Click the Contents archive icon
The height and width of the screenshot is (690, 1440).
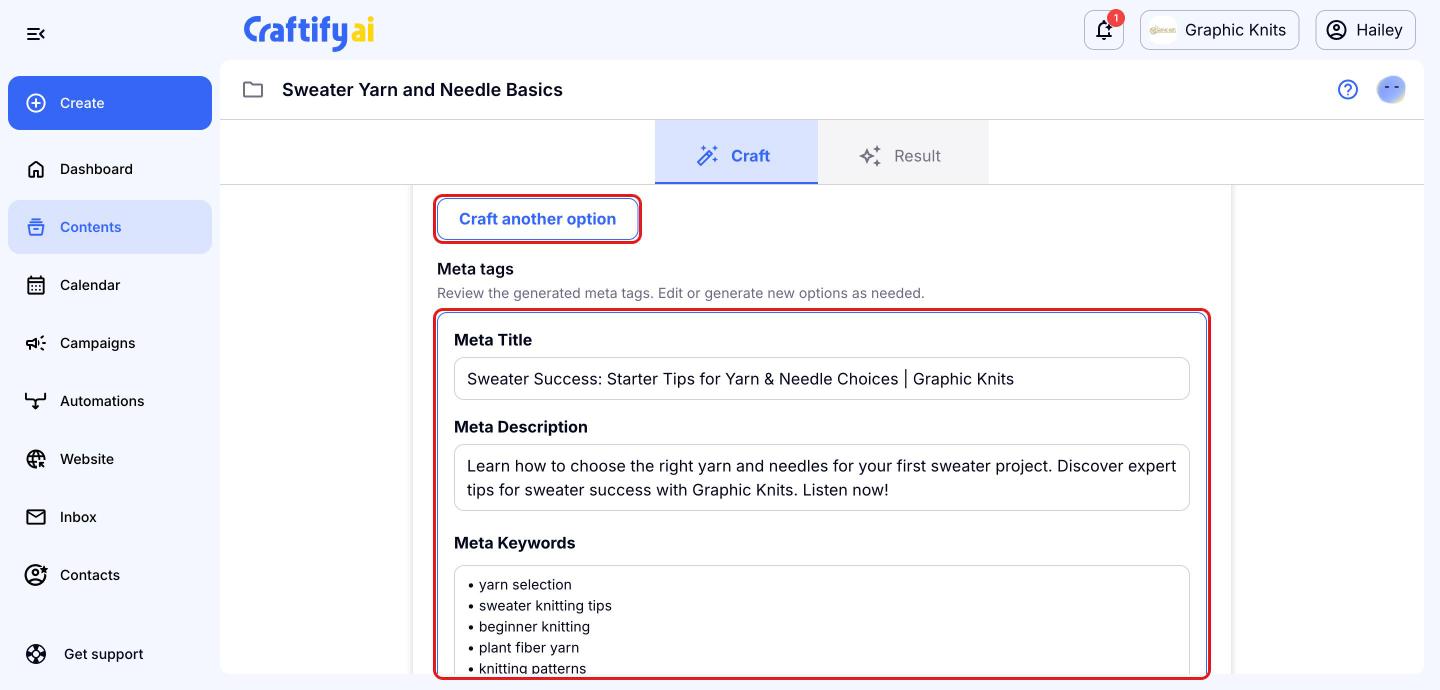pos(36,227)
